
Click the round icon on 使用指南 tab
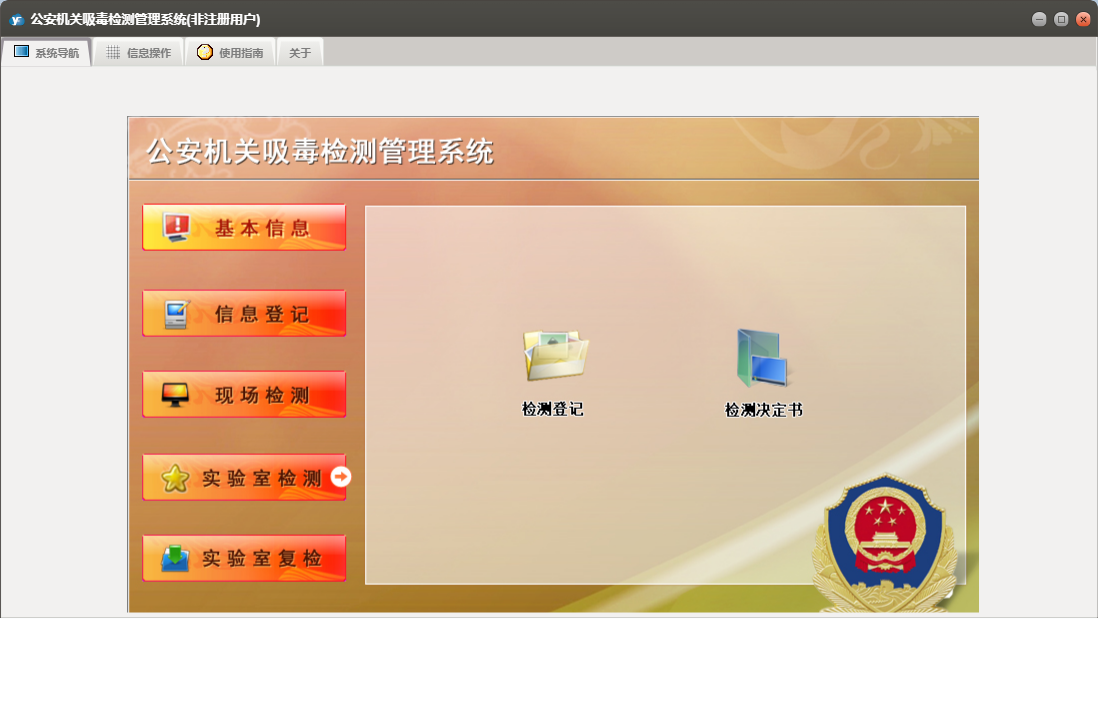pos(204,52)
